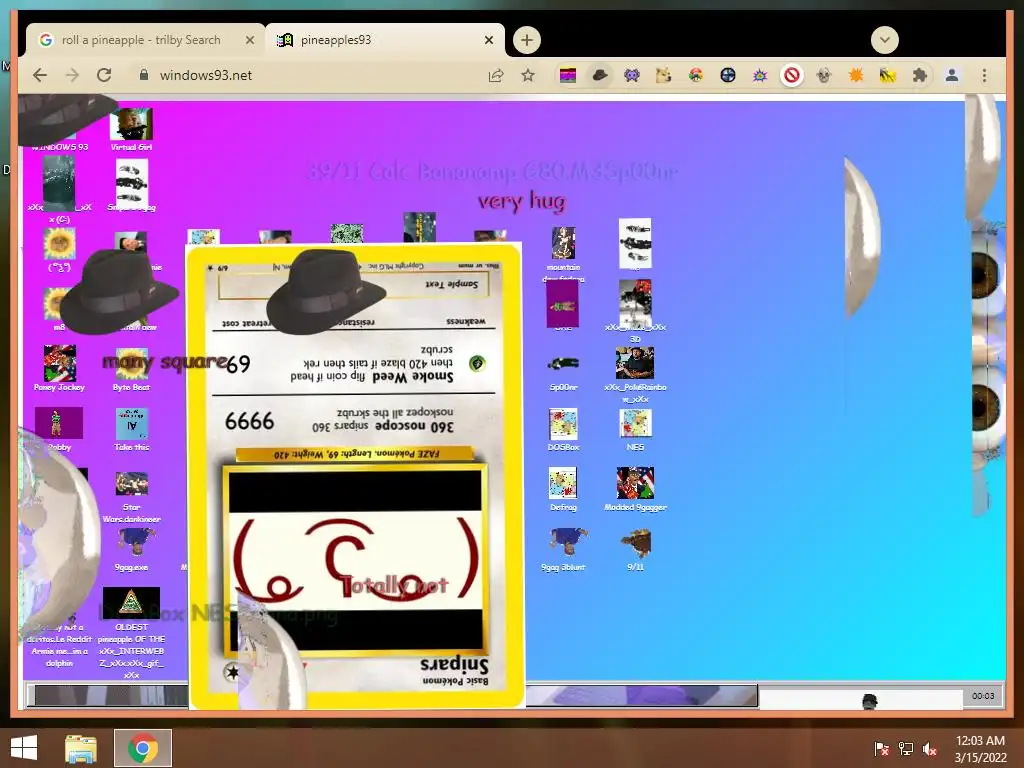Toggle the muted volume tray icon

[930, 749]
